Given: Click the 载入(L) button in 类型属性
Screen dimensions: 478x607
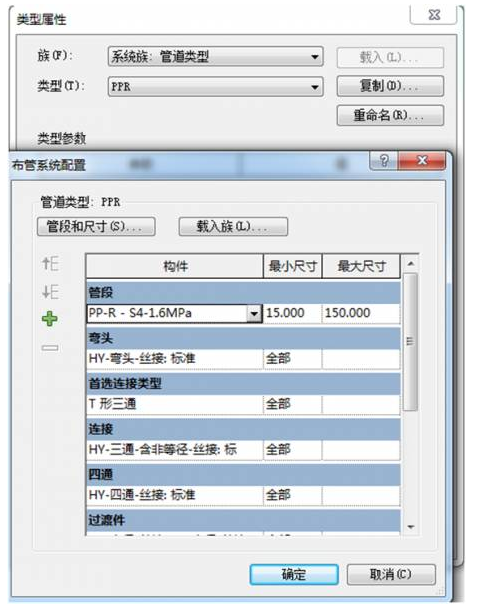Looking at the screenshot, I should click(390, 57).
